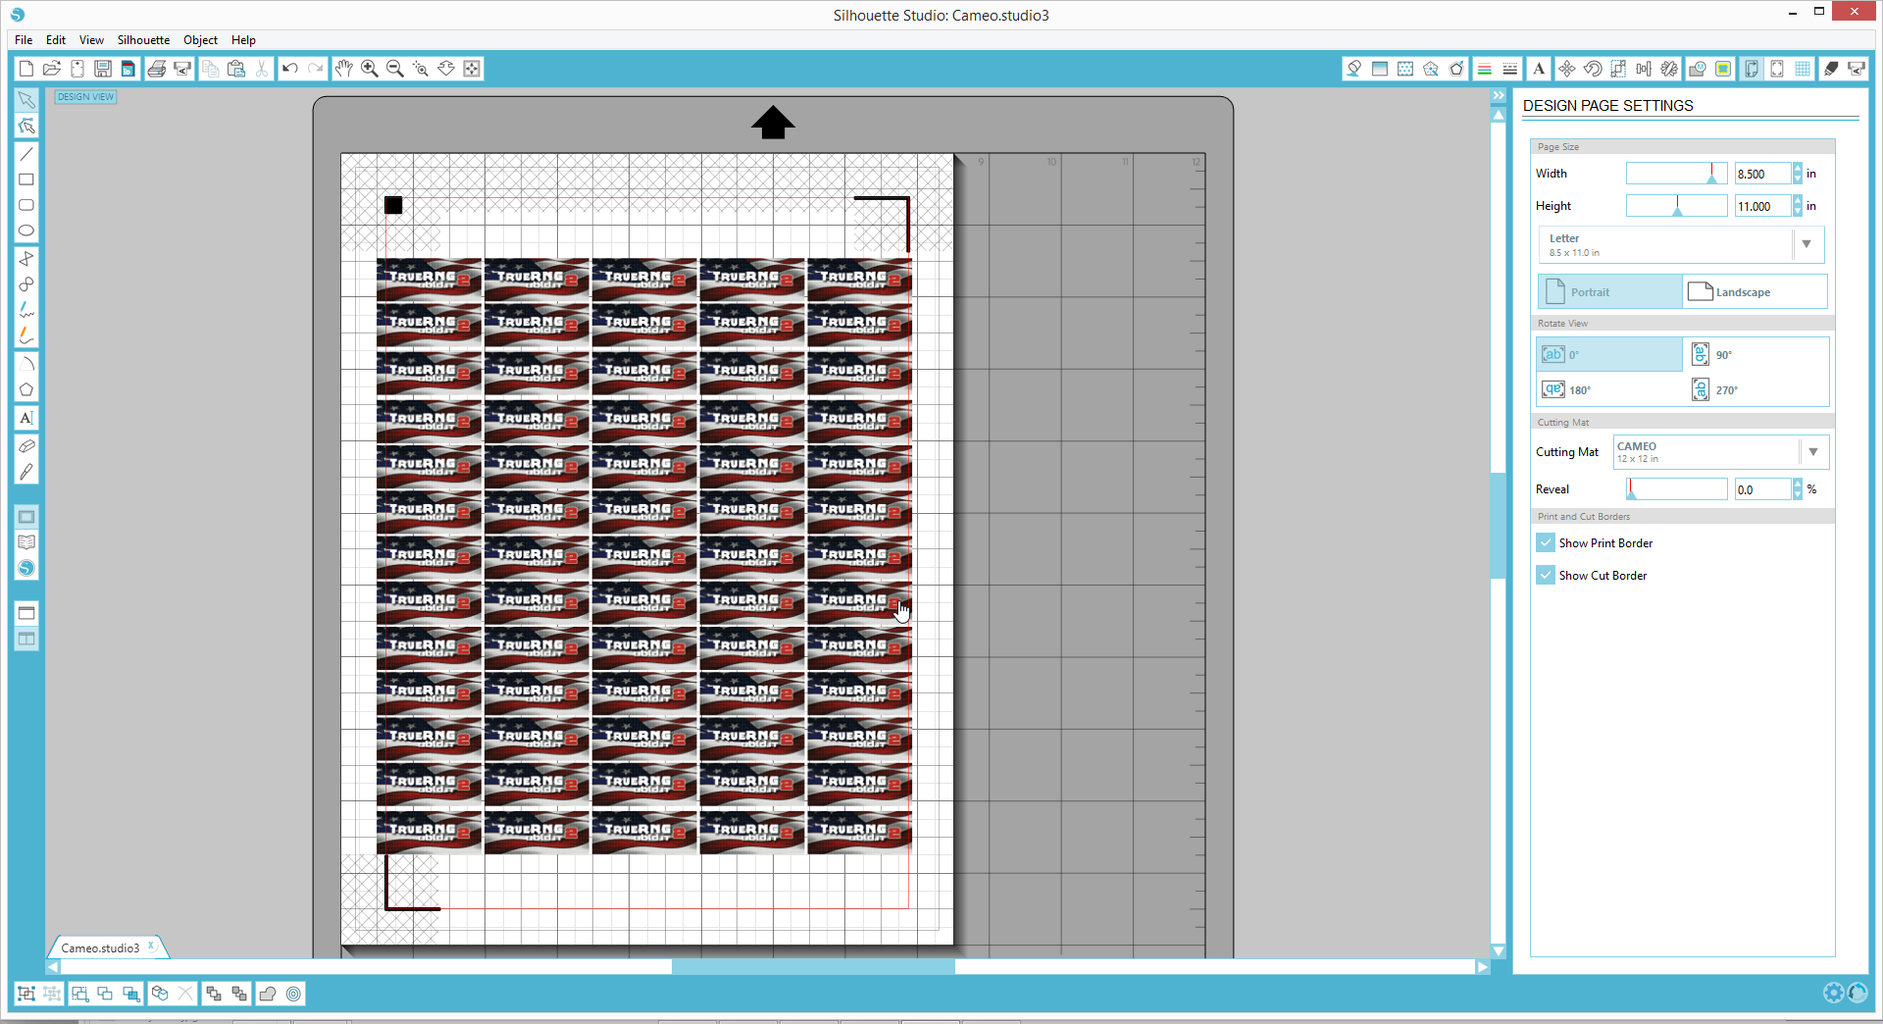Select the Regular Polygon tool
Screen dimensions: 1883x1024
click(x=26, y=390)
